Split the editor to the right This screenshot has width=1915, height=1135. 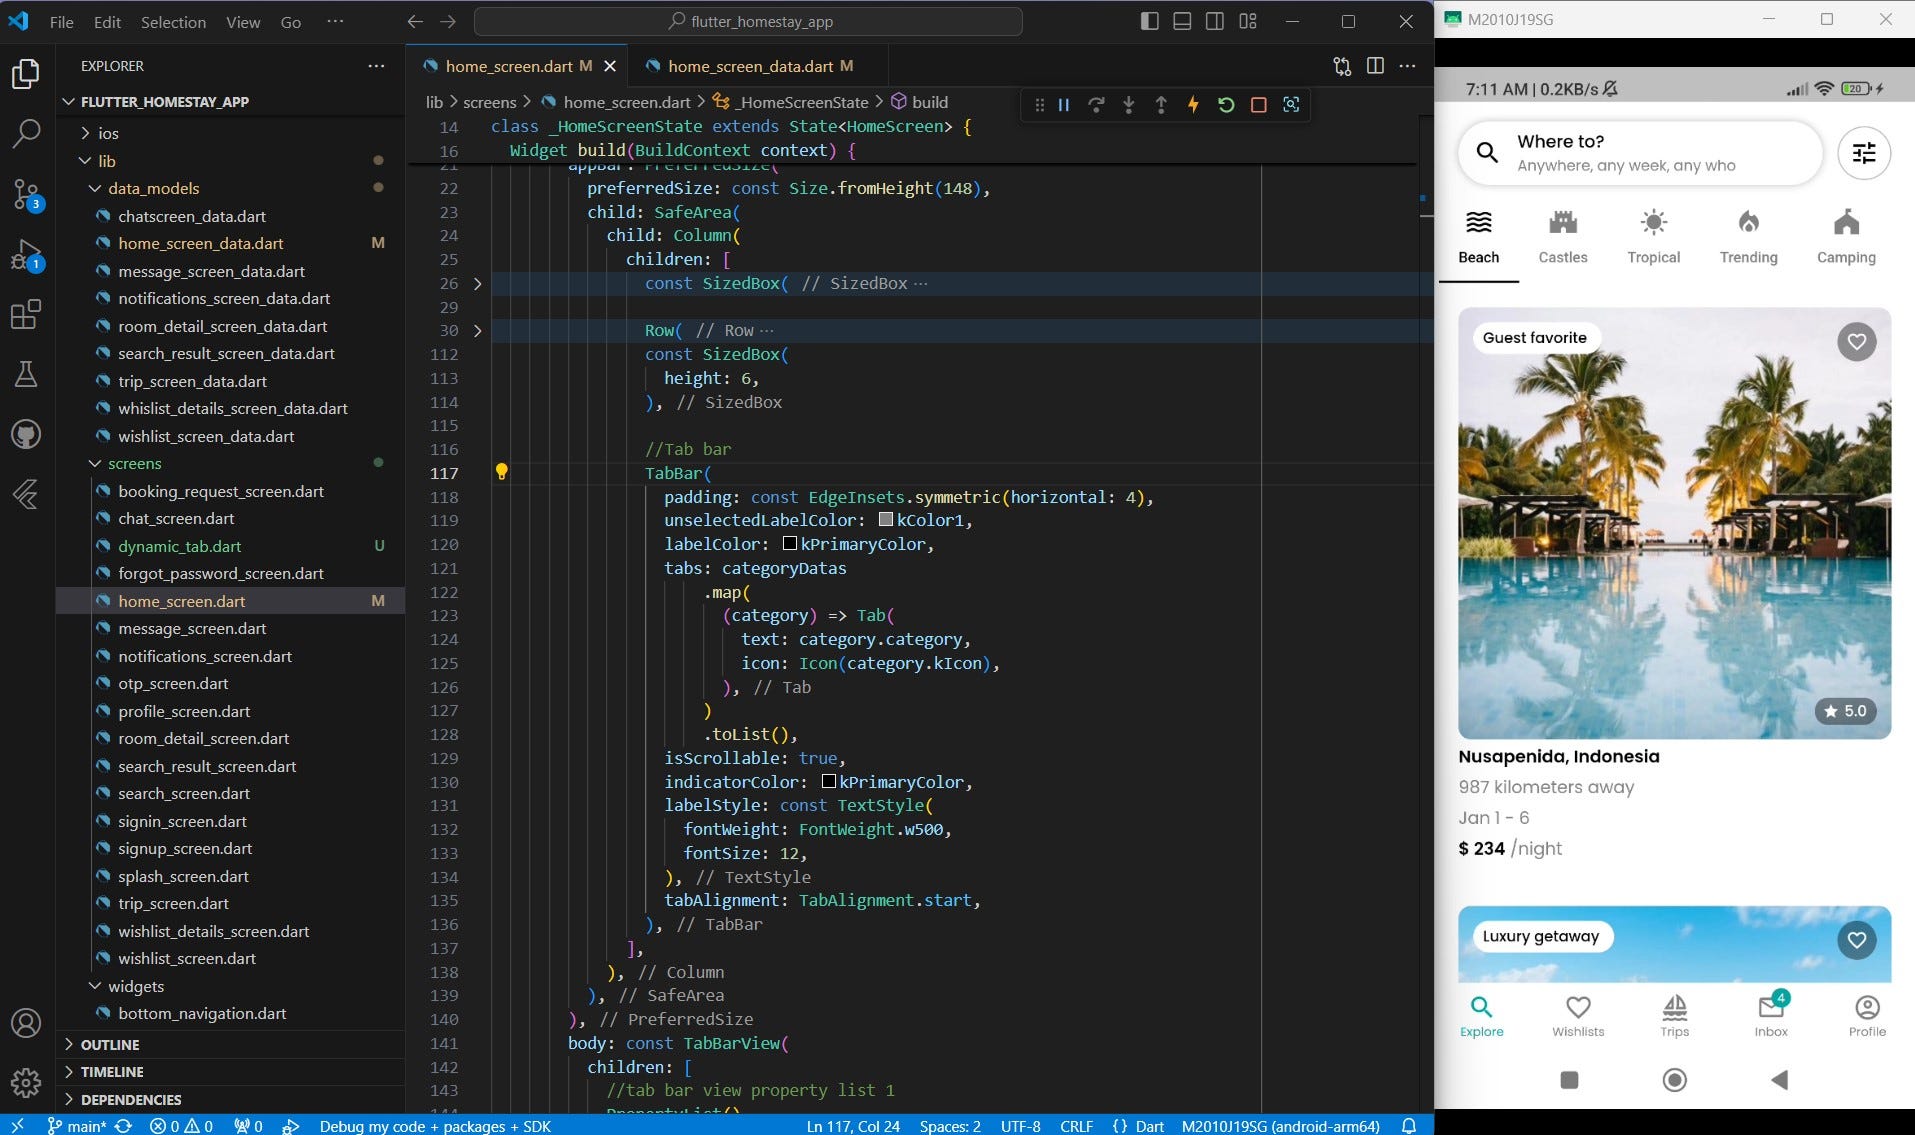pyautogui.click(x=1375, y=66)
